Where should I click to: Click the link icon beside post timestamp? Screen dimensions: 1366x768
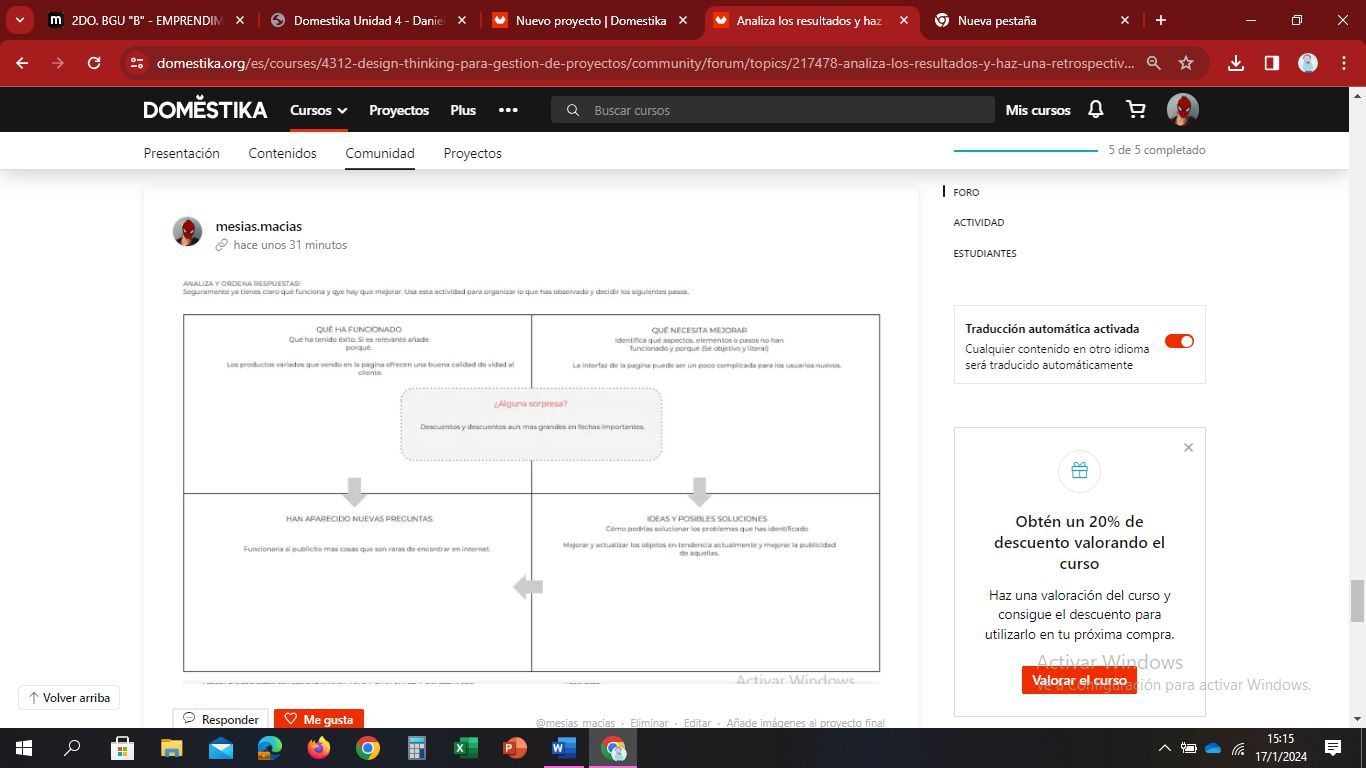click(222, 245)
